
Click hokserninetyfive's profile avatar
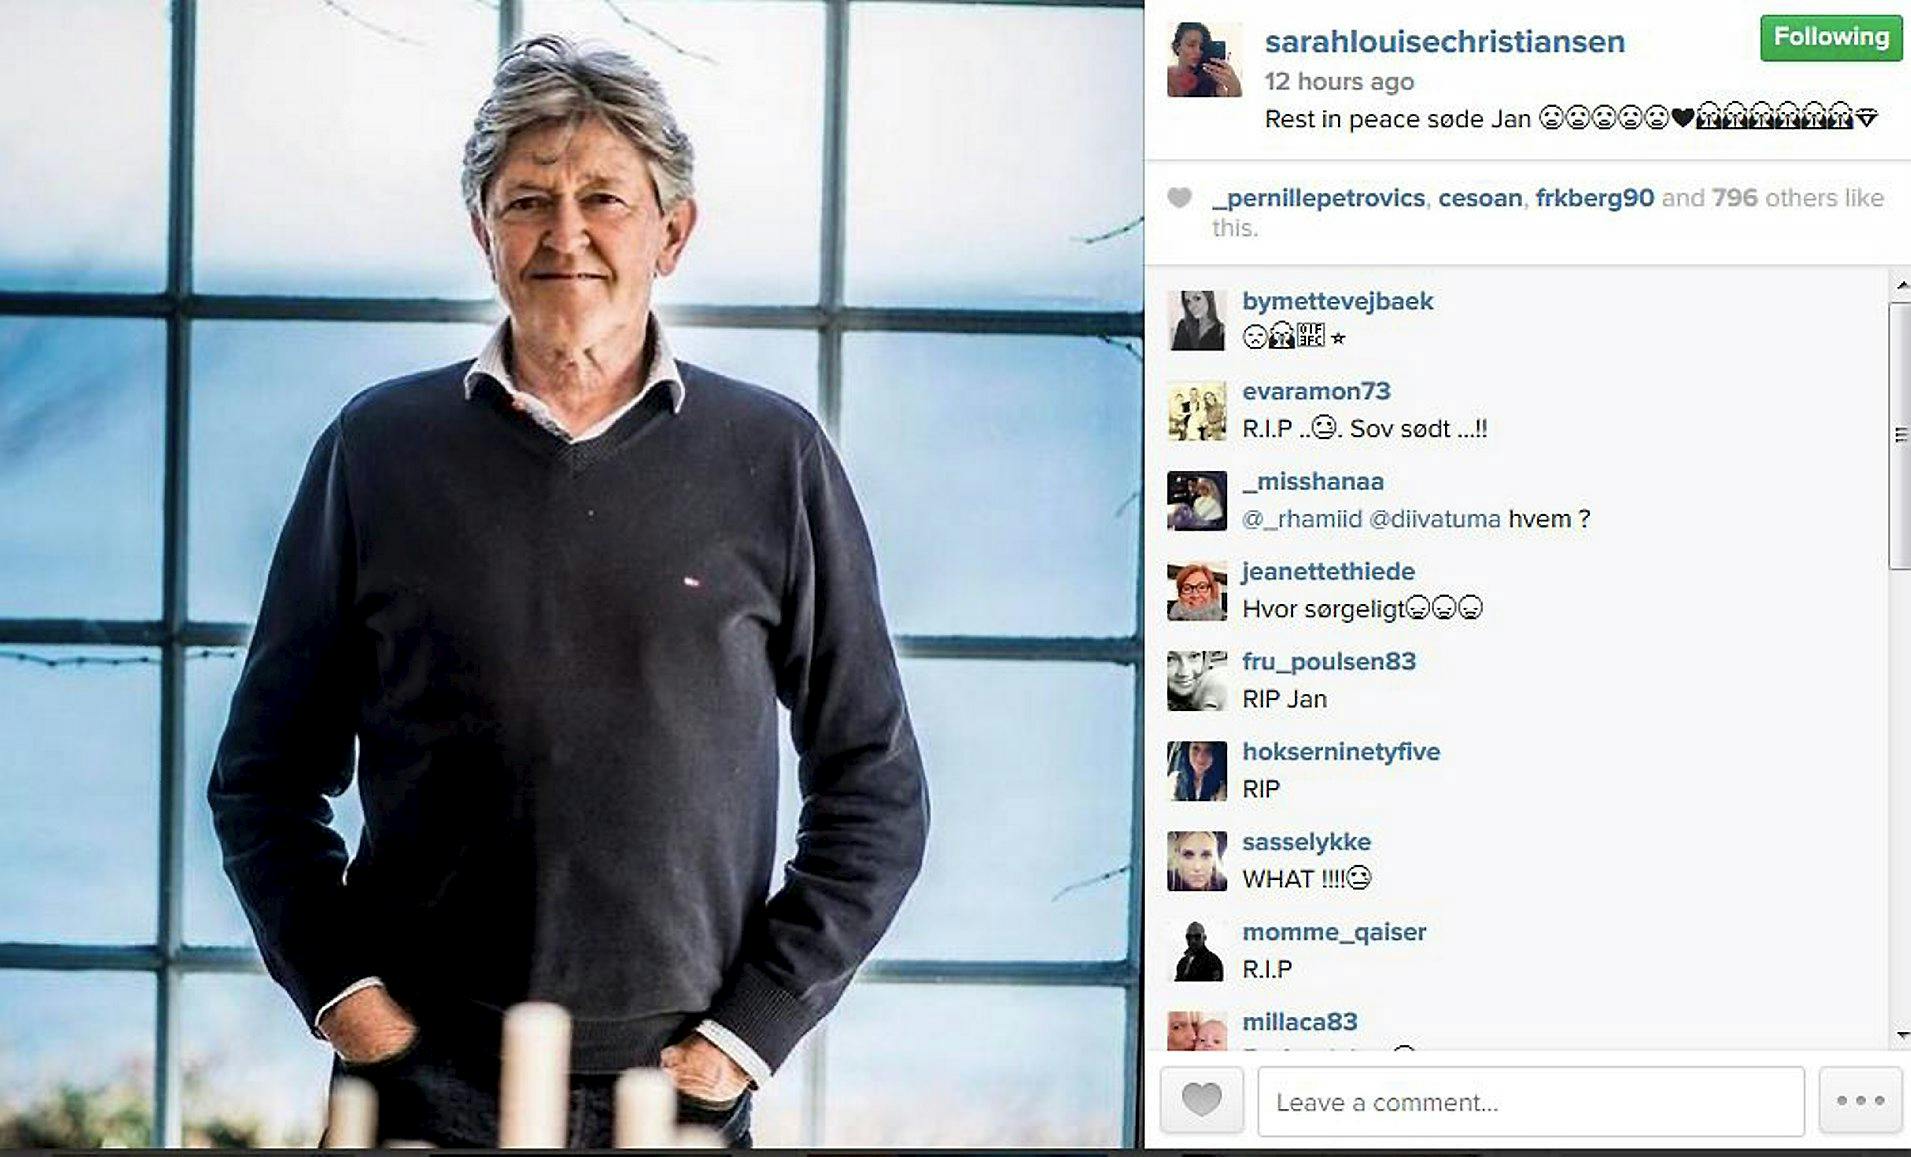tap(1196, 770)
